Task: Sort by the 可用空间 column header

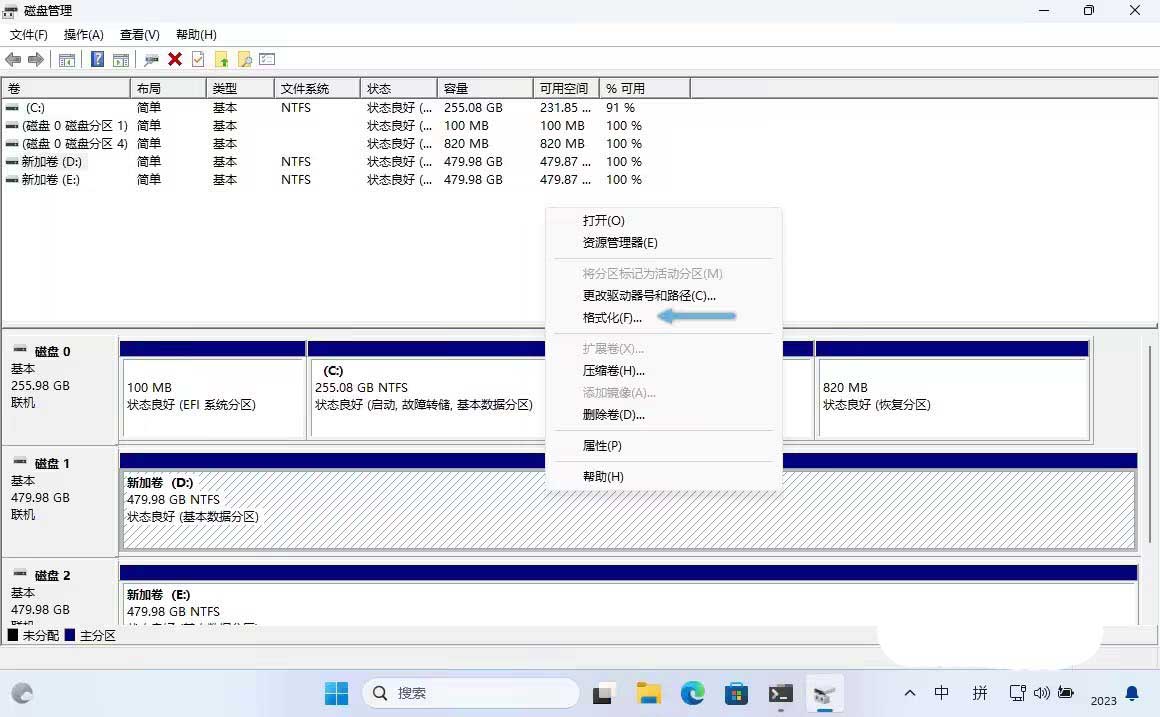Action: click(566, 89)
